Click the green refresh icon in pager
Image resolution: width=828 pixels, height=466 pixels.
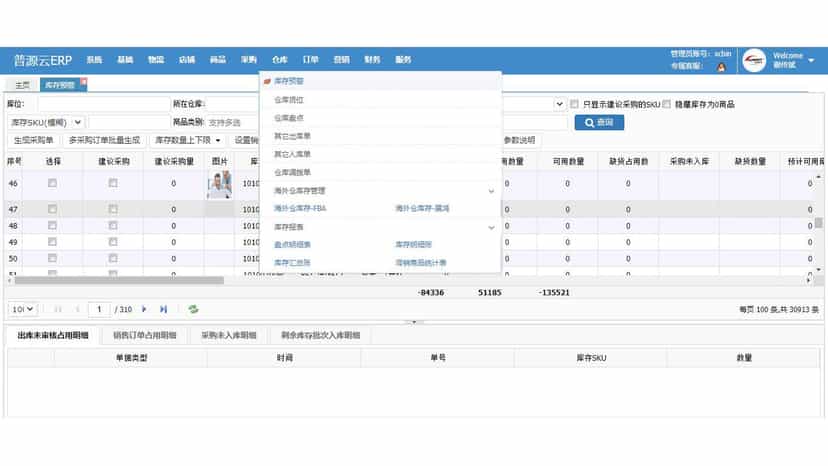pos(193,309)
